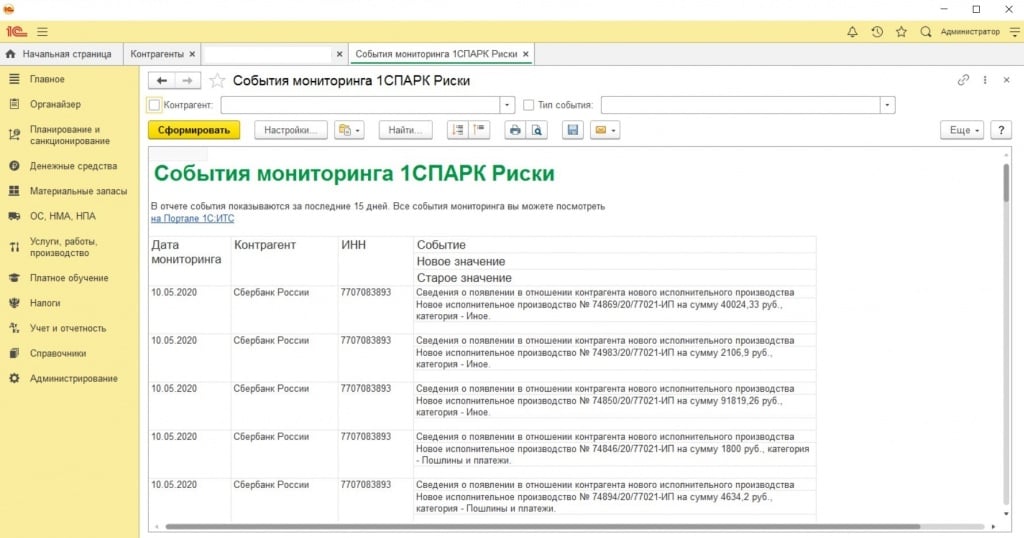Open the Контрагент field dropdown
The width and height of the screenshot is (1024, 538).
pos(507,105)
